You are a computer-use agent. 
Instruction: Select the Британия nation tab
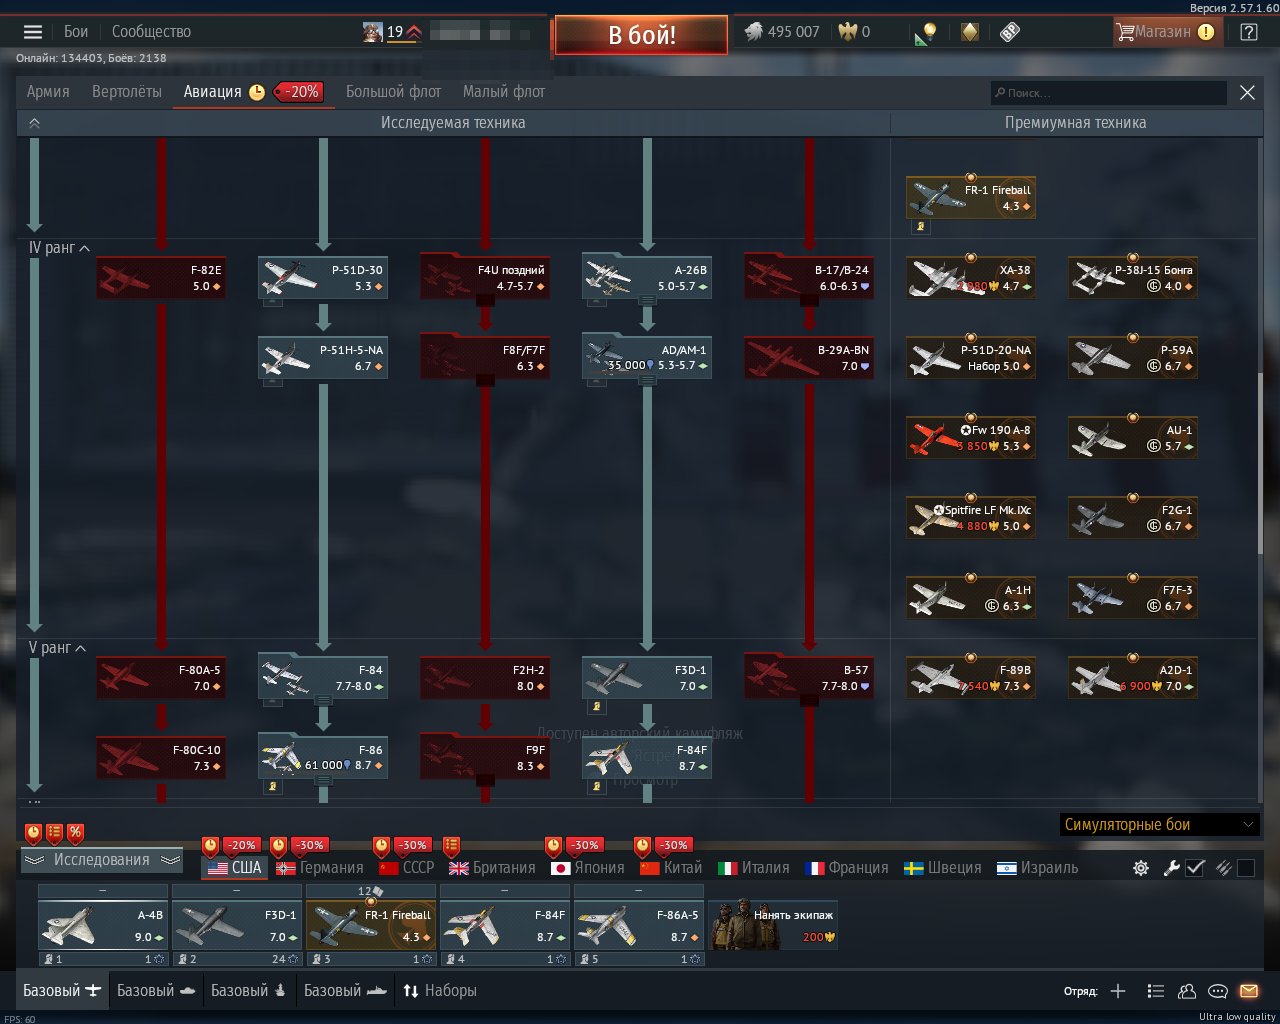point(492,868)
